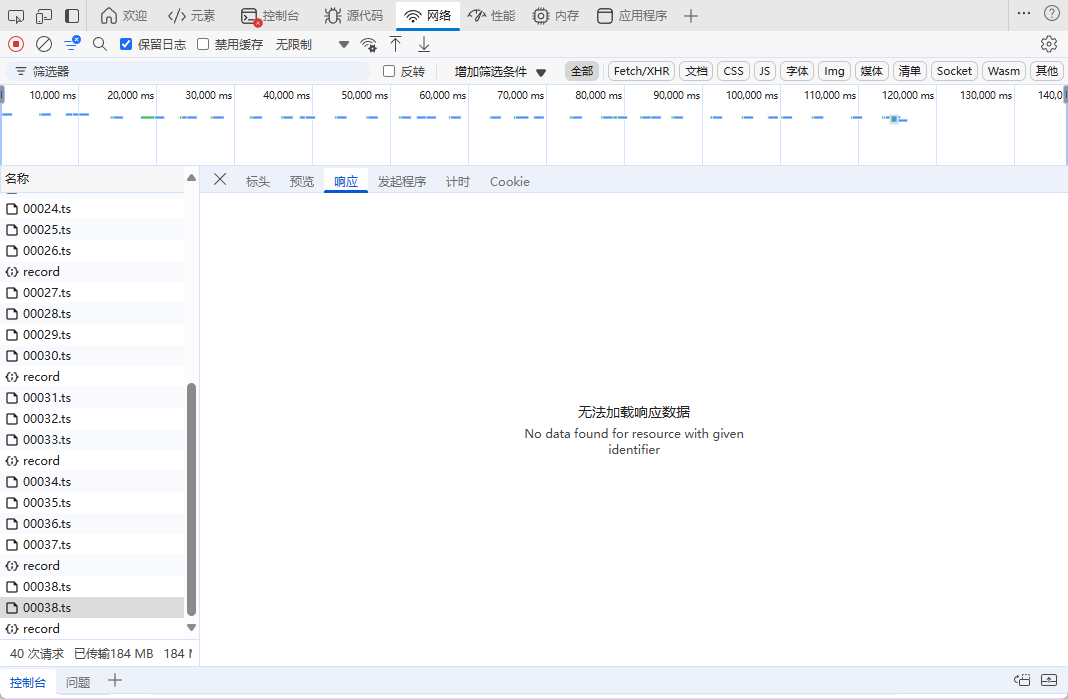Filter requests by Img type
Image resolution: width=1068 pixels, height=699 pixels.
834,71
